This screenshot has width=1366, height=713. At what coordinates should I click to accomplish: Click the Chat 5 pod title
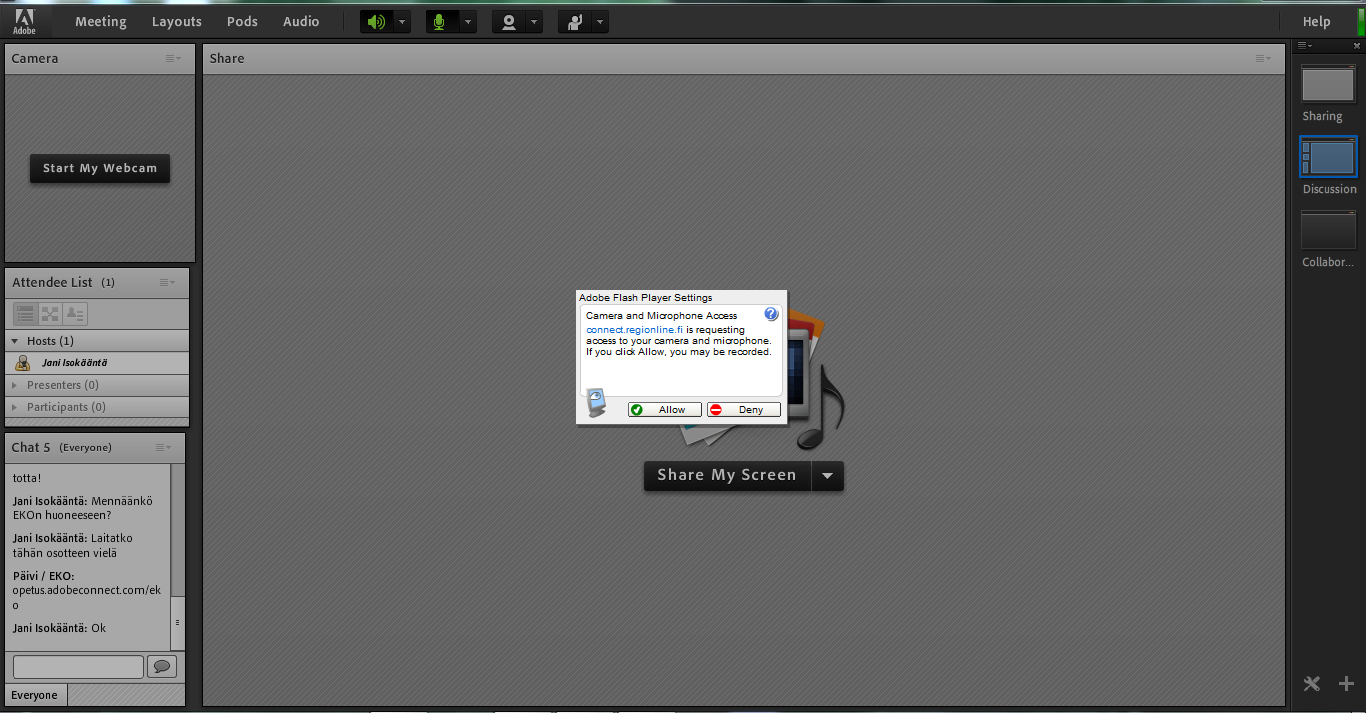[x=31, y=447]
